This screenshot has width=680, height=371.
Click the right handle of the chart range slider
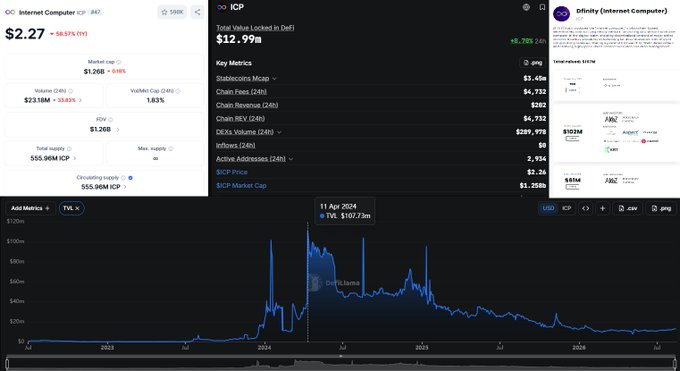click(675, 363)
